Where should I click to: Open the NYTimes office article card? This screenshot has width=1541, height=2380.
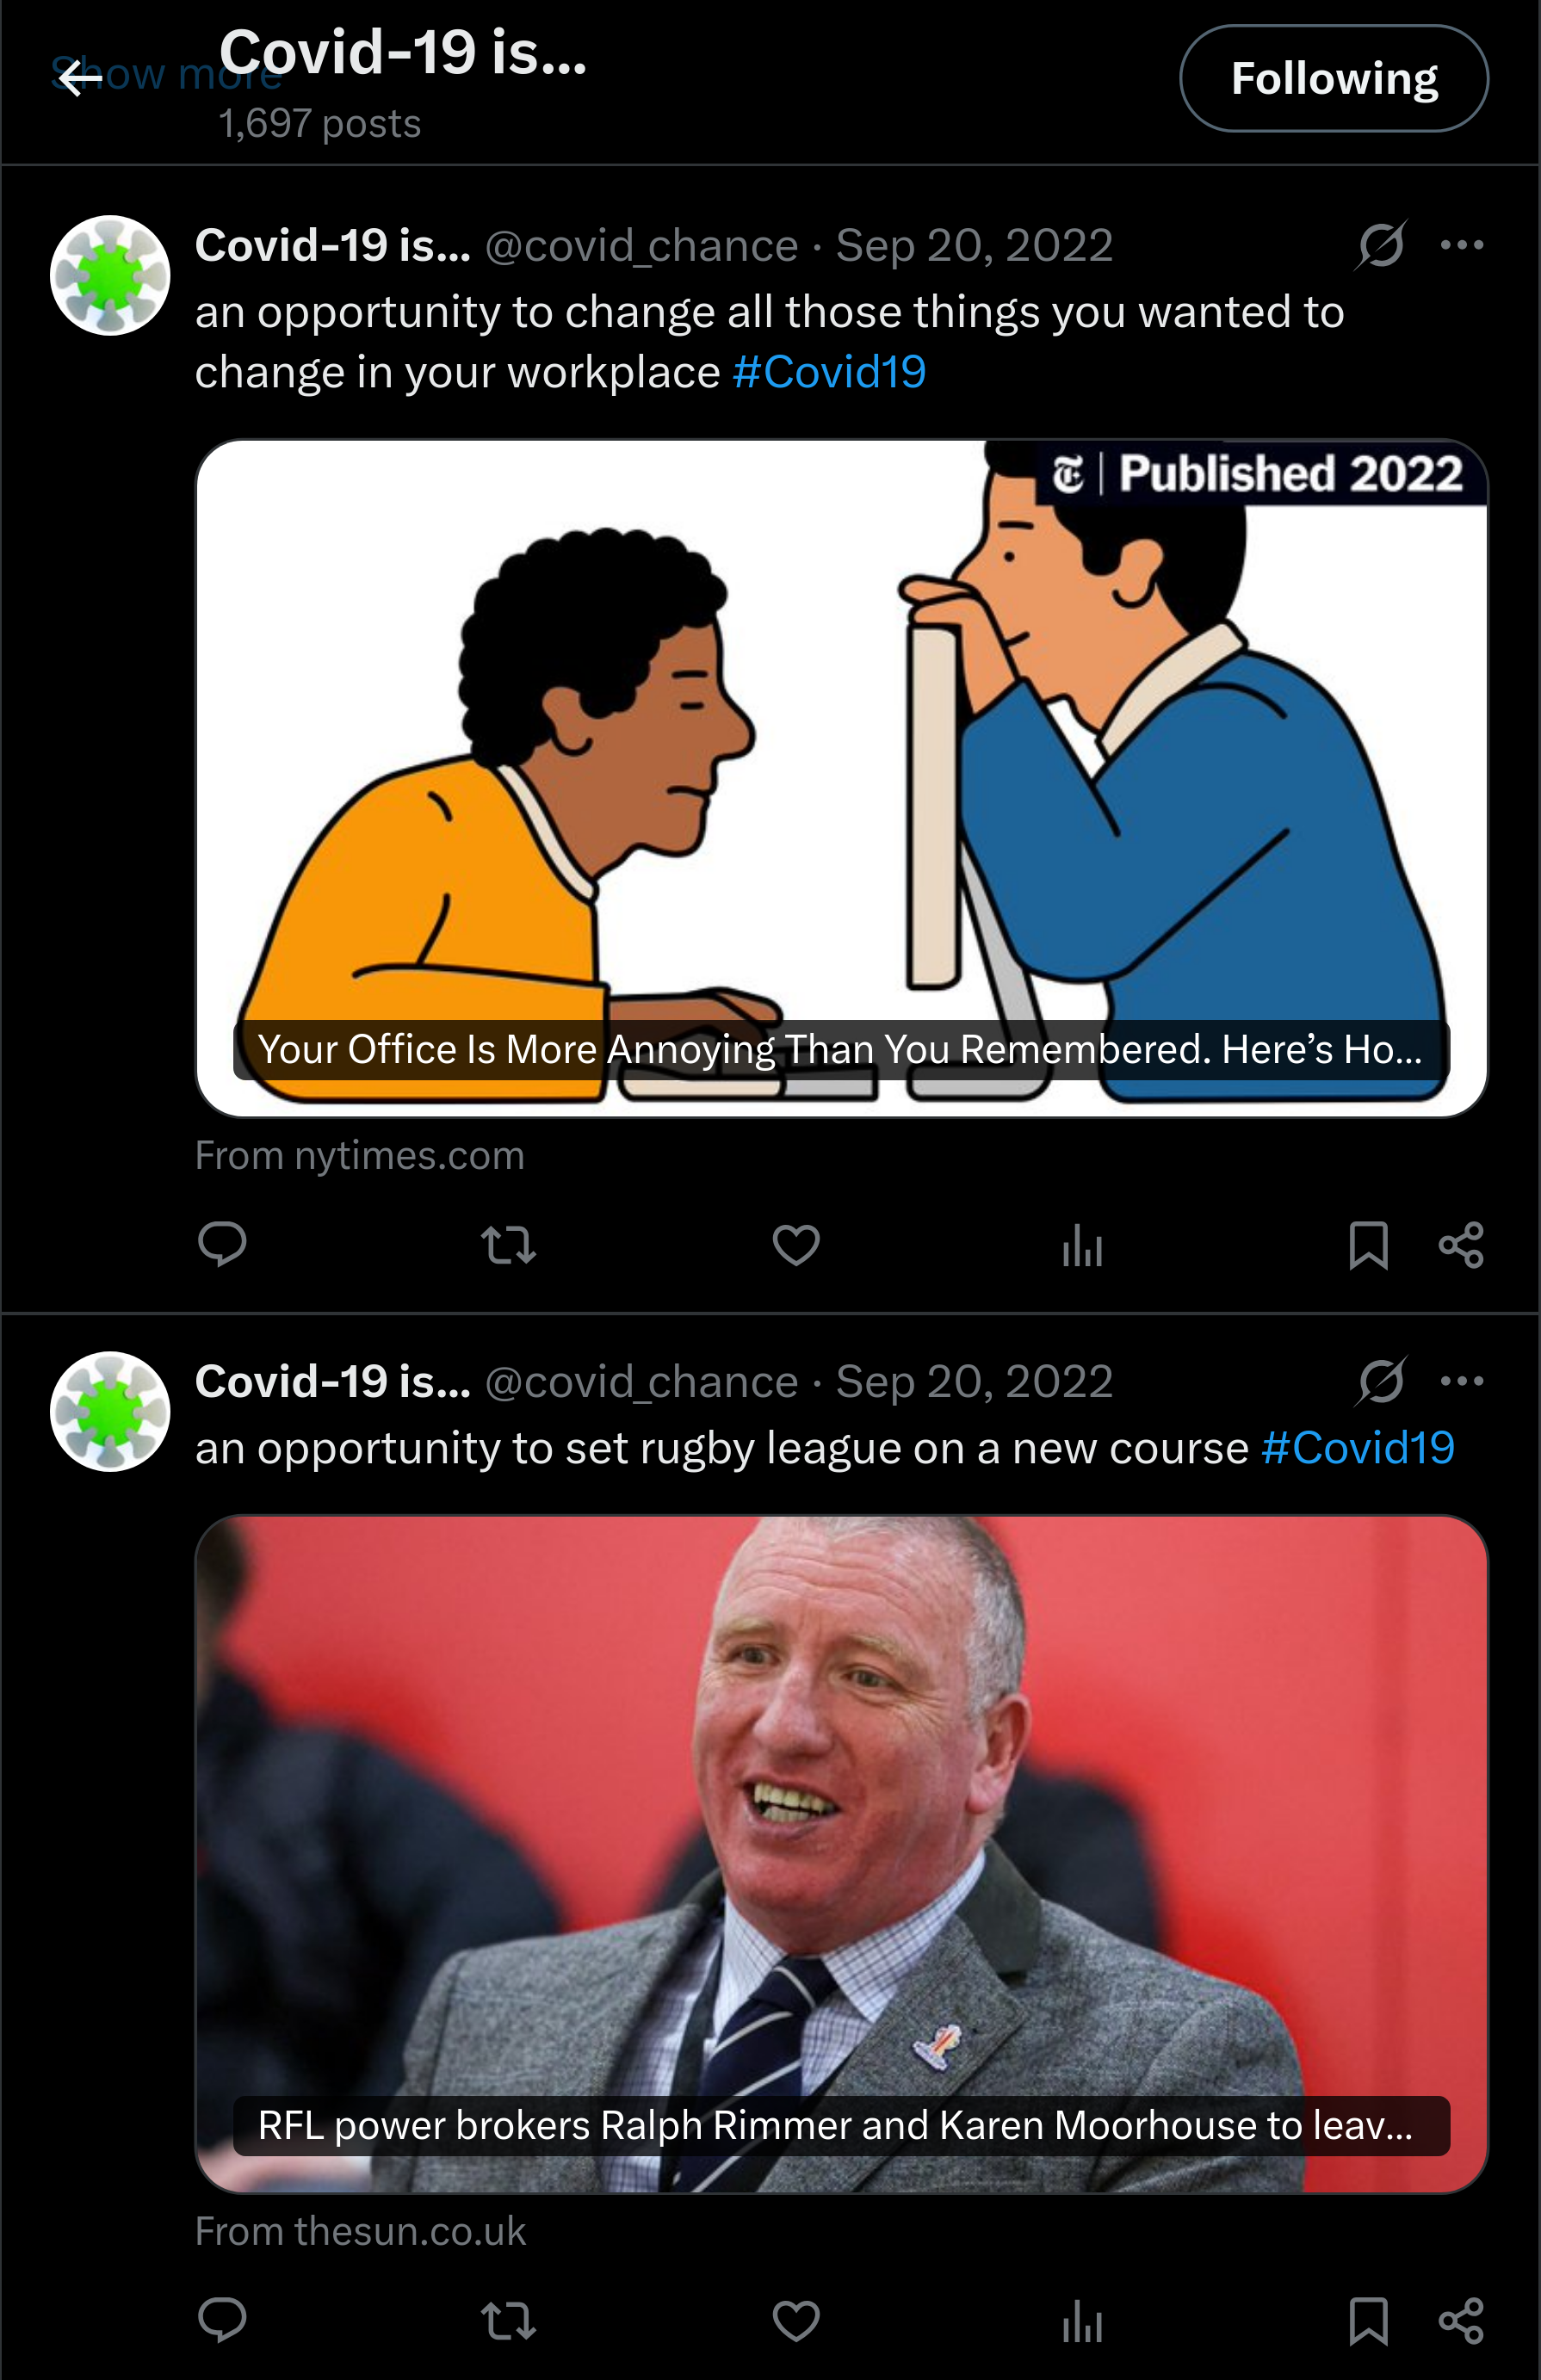click(842, 778)
